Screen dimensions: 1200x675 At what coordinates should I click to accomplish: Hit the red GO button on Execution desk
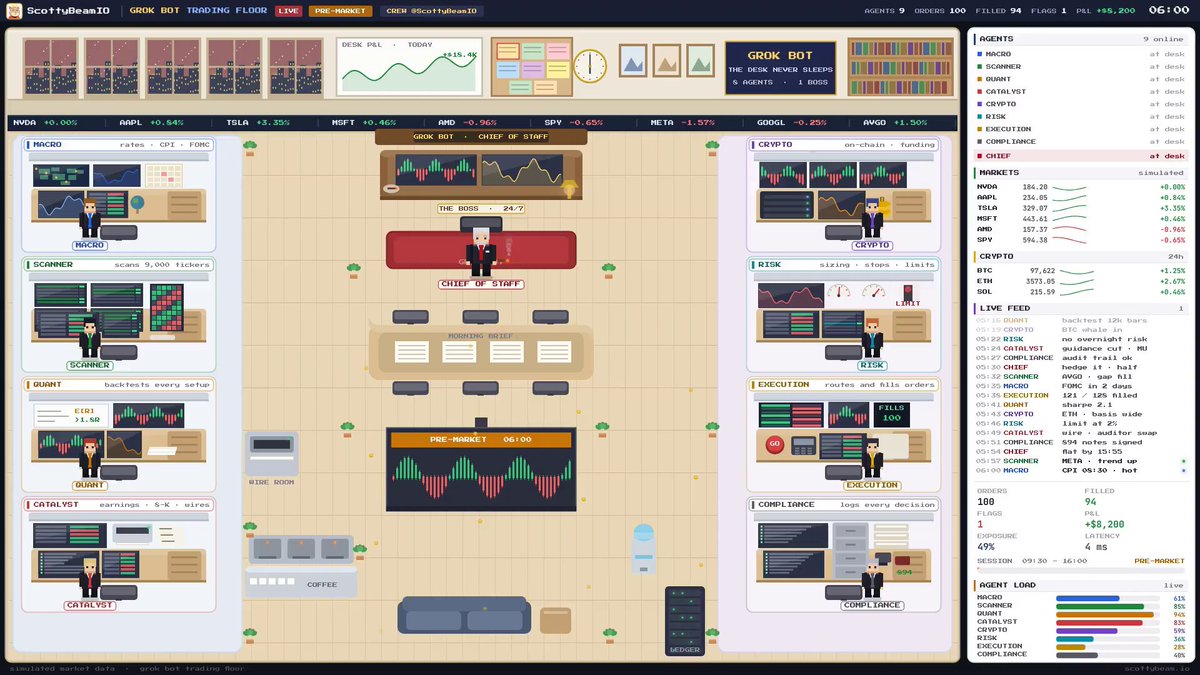[x=773, y=444]
